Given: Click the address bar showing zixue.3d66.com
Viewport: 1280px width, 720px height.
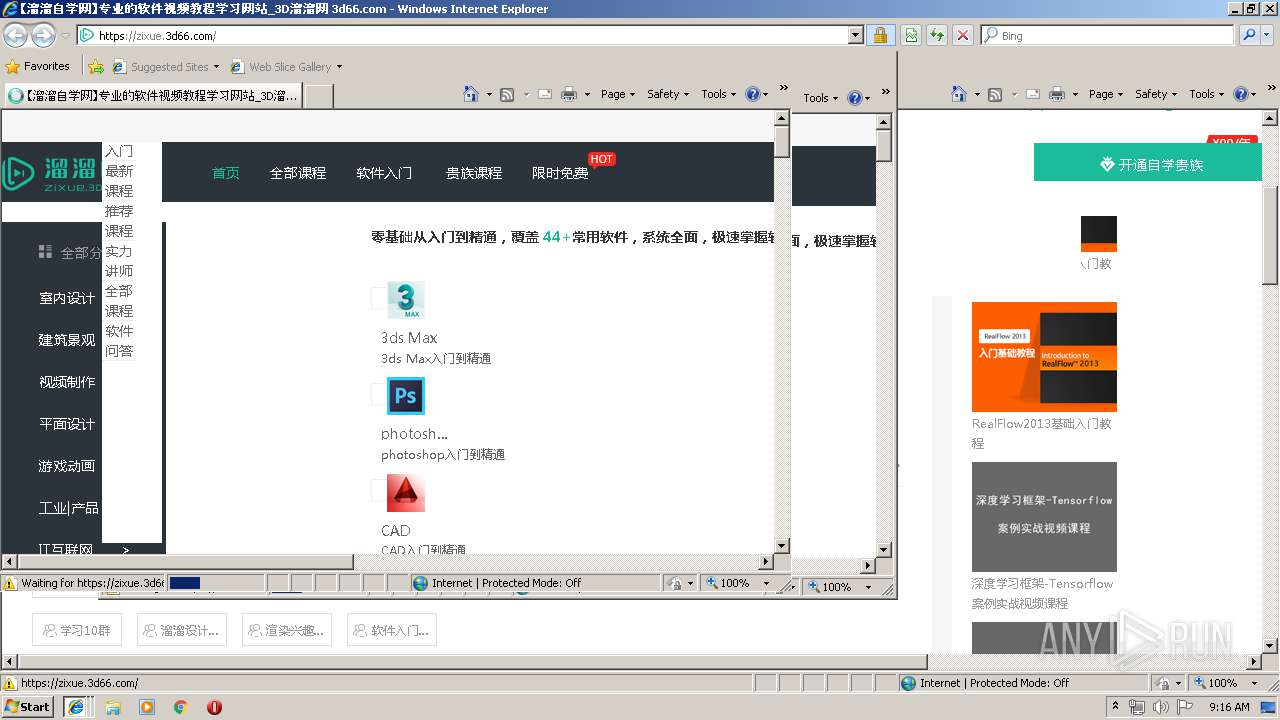Looking at the screenshot, I should pos(463,35).
